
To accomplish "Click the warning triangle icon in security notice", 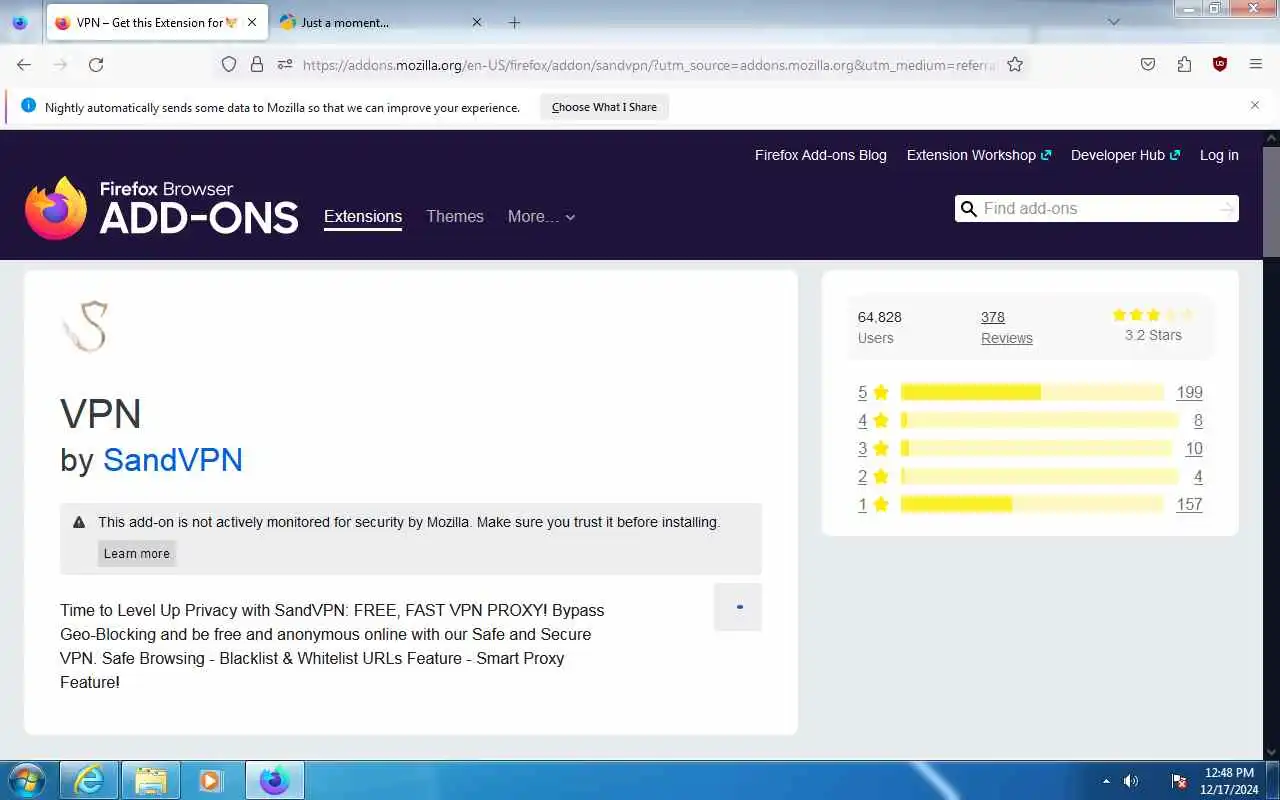I will point(79,522).
